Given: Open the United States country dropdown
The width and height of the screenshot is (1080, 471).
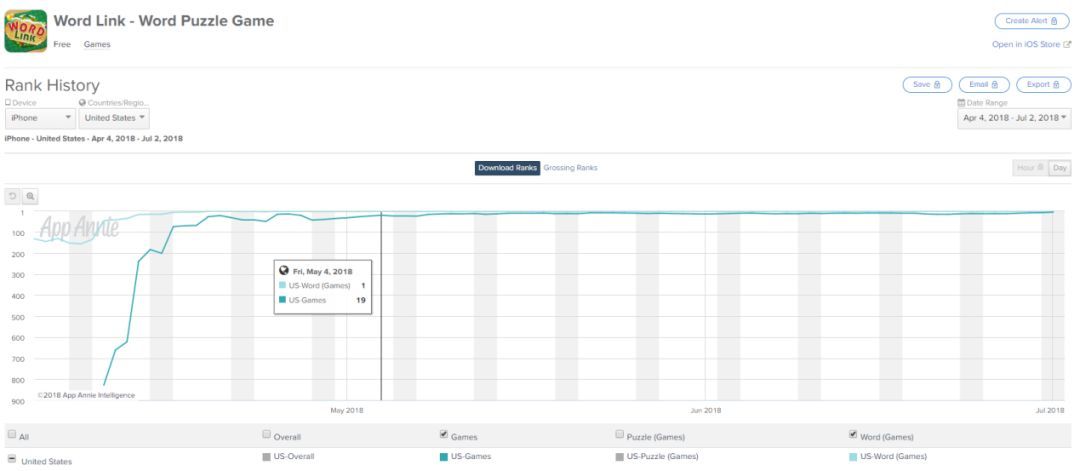Looking at the screenshot, I should click(113, 118).
